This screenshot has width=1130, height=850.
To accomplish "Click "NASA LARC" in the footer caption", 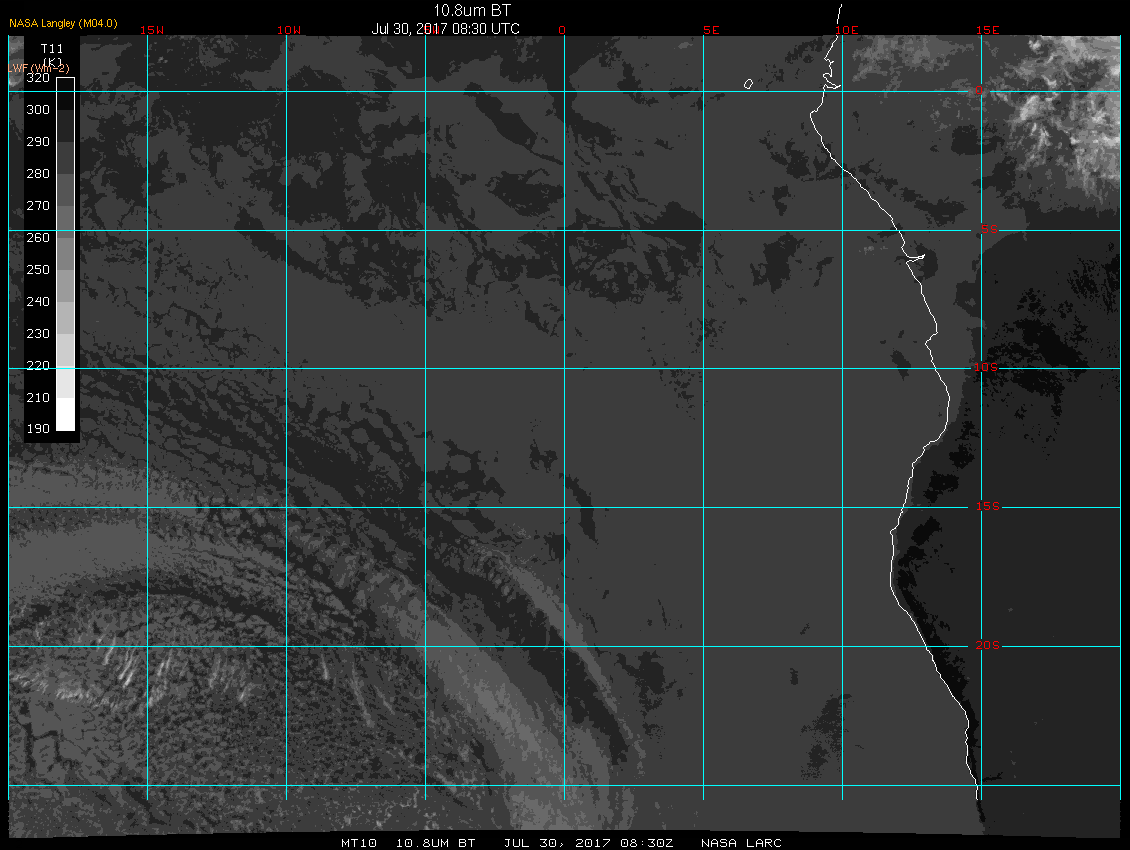I will 741,843.
